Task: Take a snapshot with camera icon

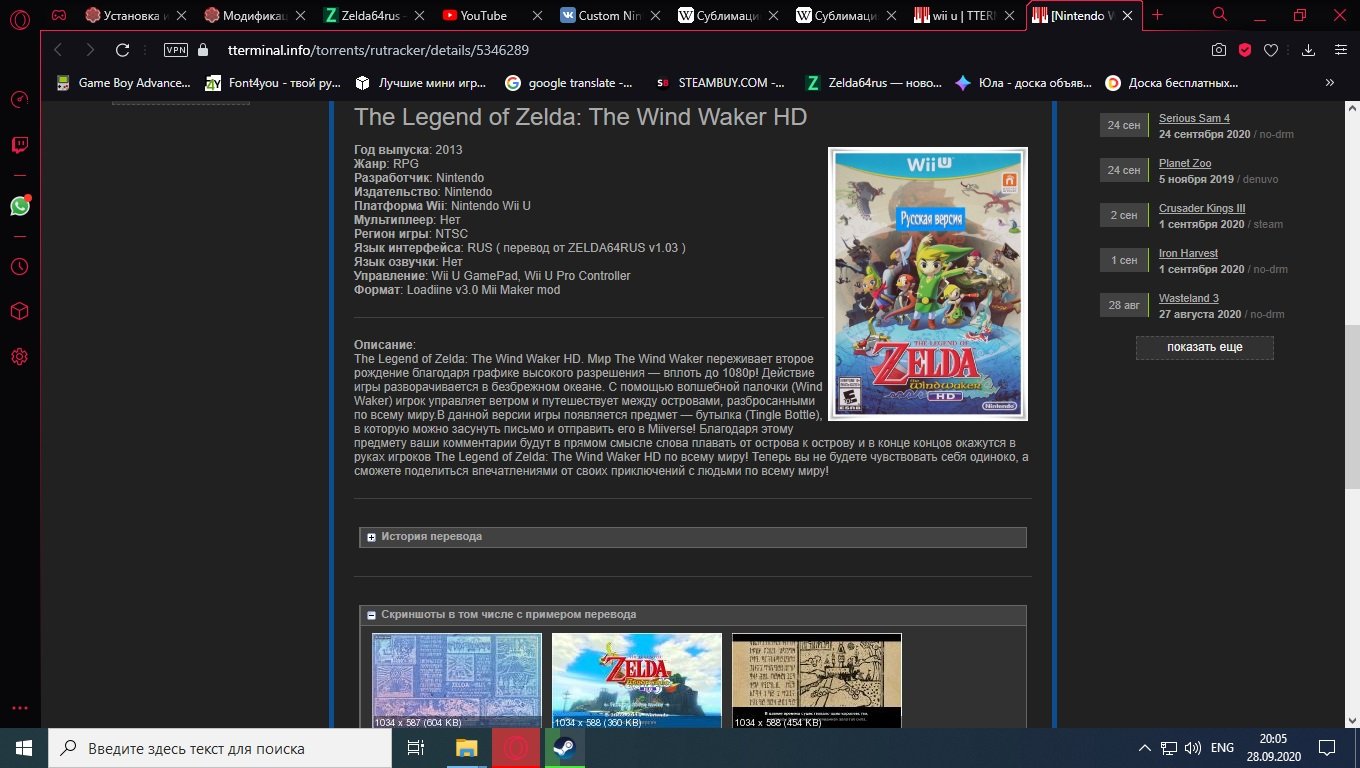Action: click(1219, 50)
